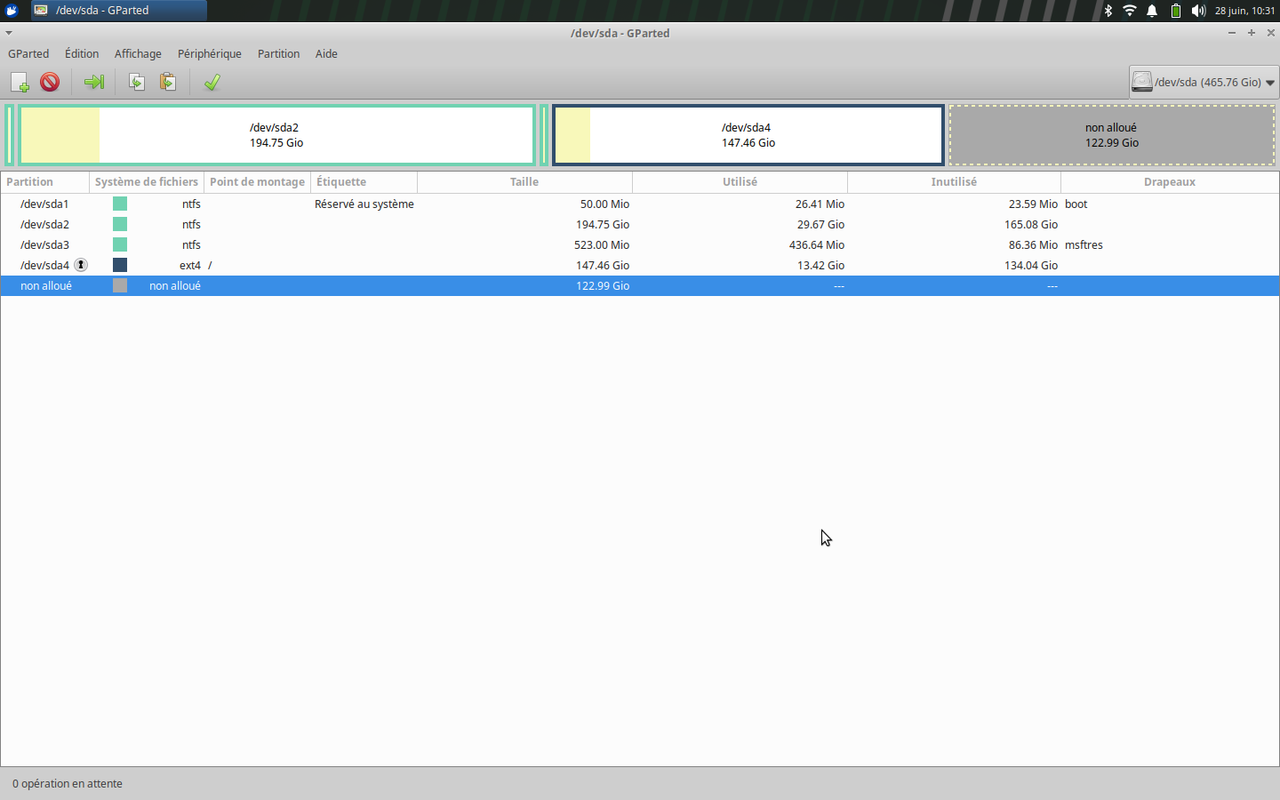The image size is (1280, 800).
Task: Sort by the Point de montage column header
Action: point(257,182)
